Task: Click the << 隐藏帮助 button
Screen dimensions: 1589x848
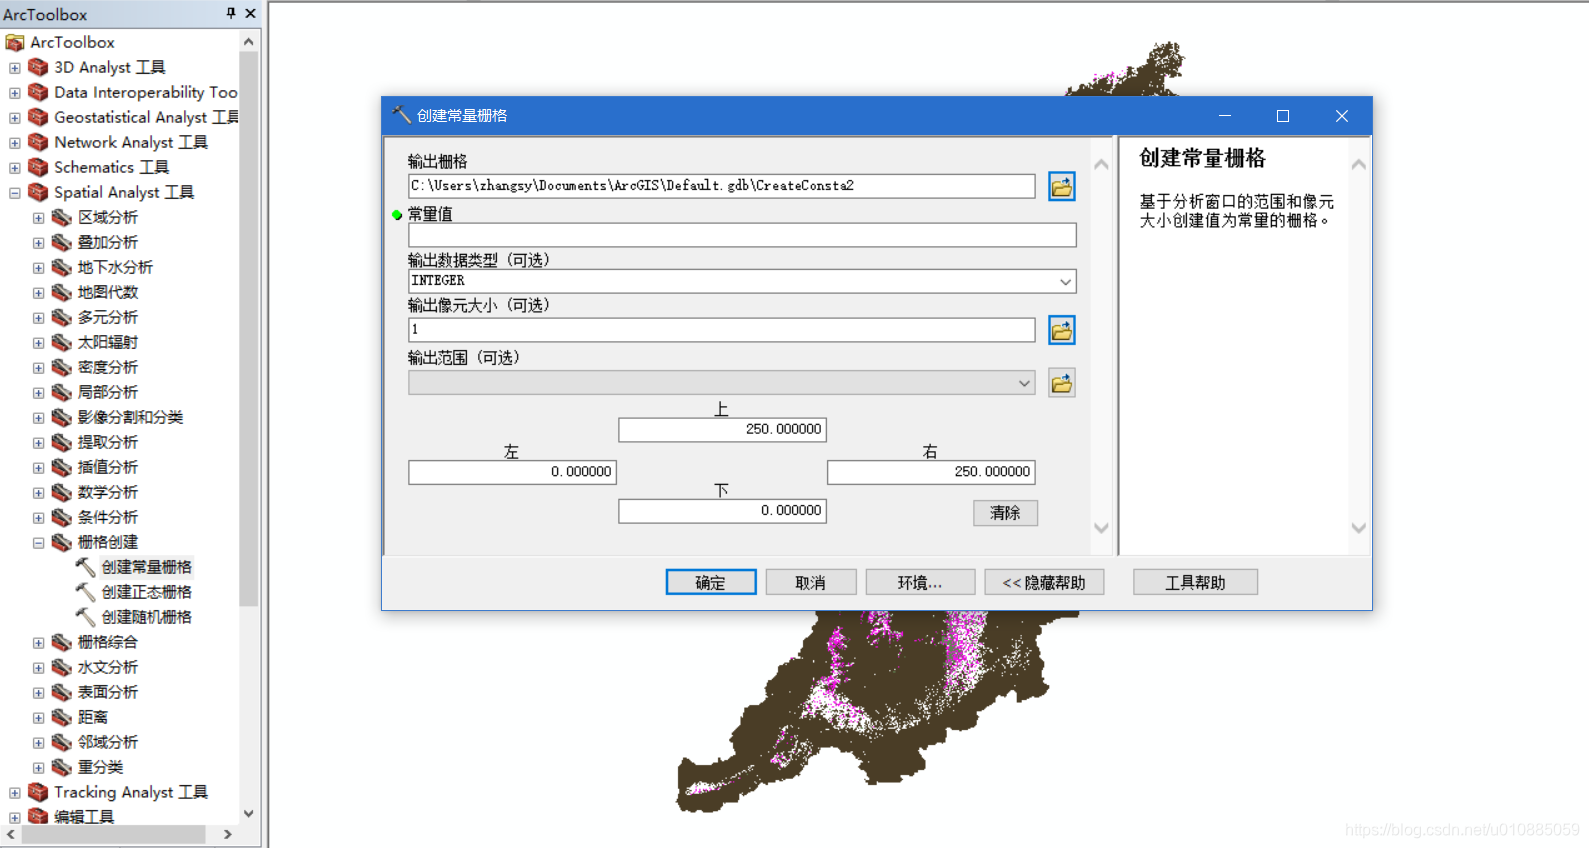Action: click(x=1044, y=582)
